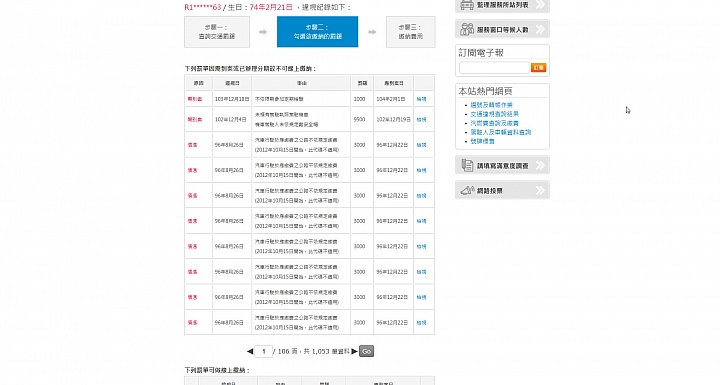Click the date cell 102年12月4日
Image resolution: width=720 pixels, height=385 pixels.
[x=231, y=119]
